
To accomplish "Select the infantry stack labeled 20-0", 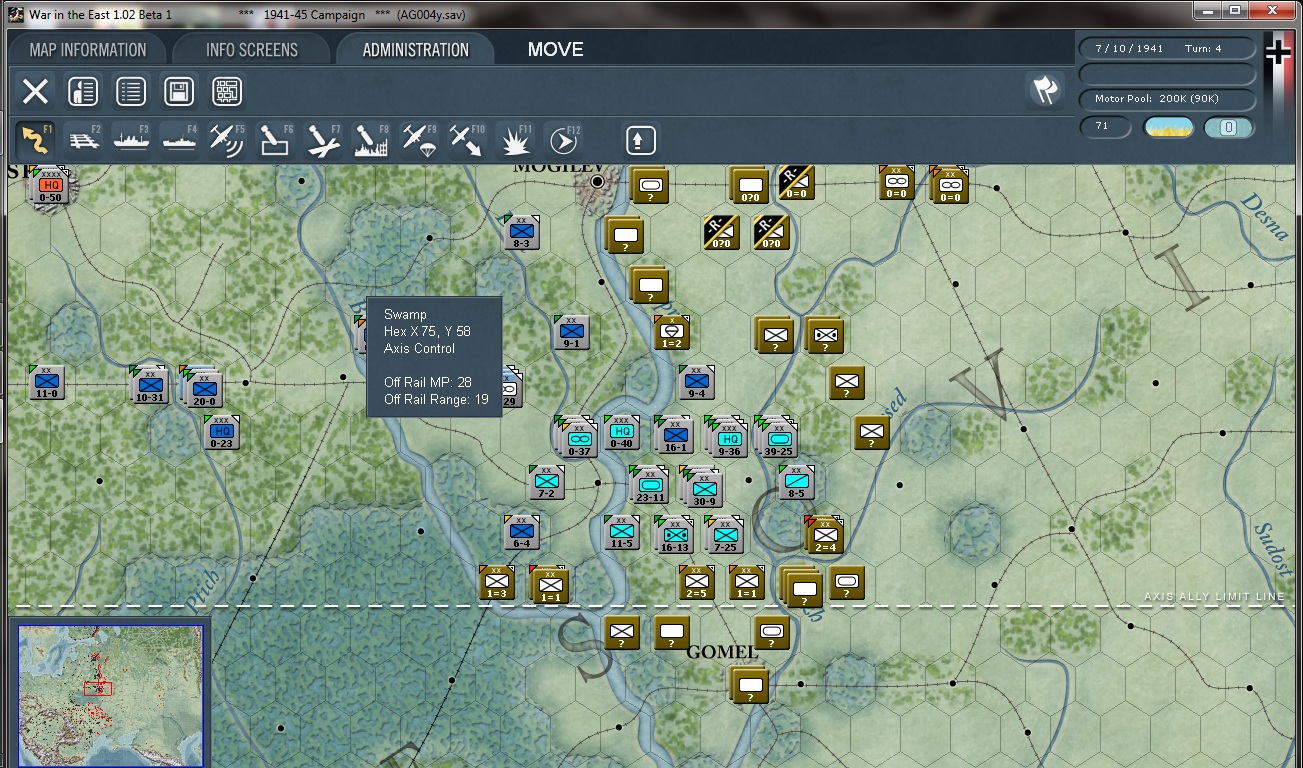I will click(x=202, y=388).
